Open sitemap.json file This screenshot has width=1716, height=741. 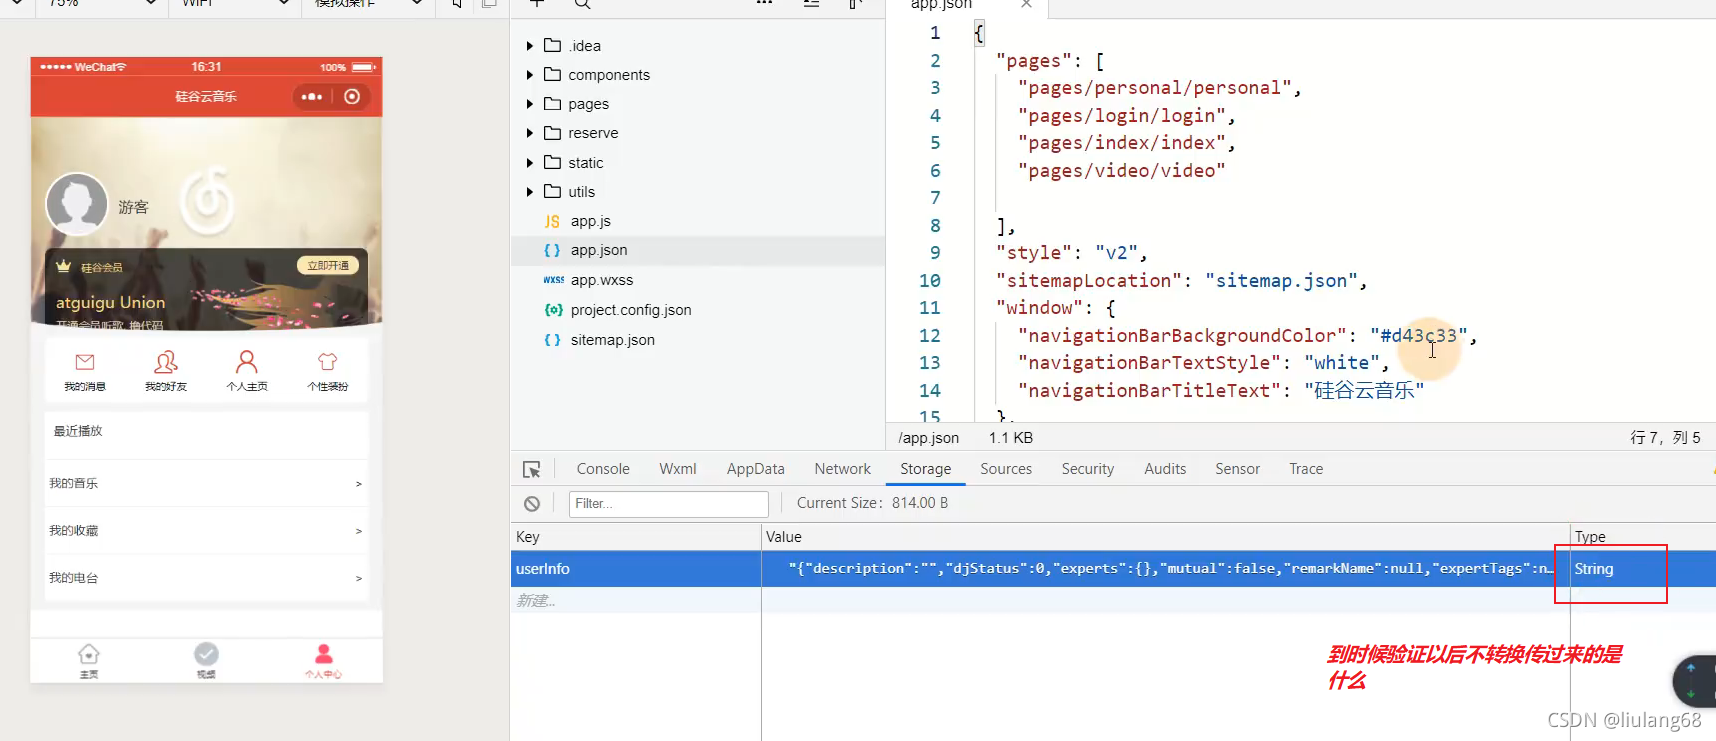tap(612, 340)
